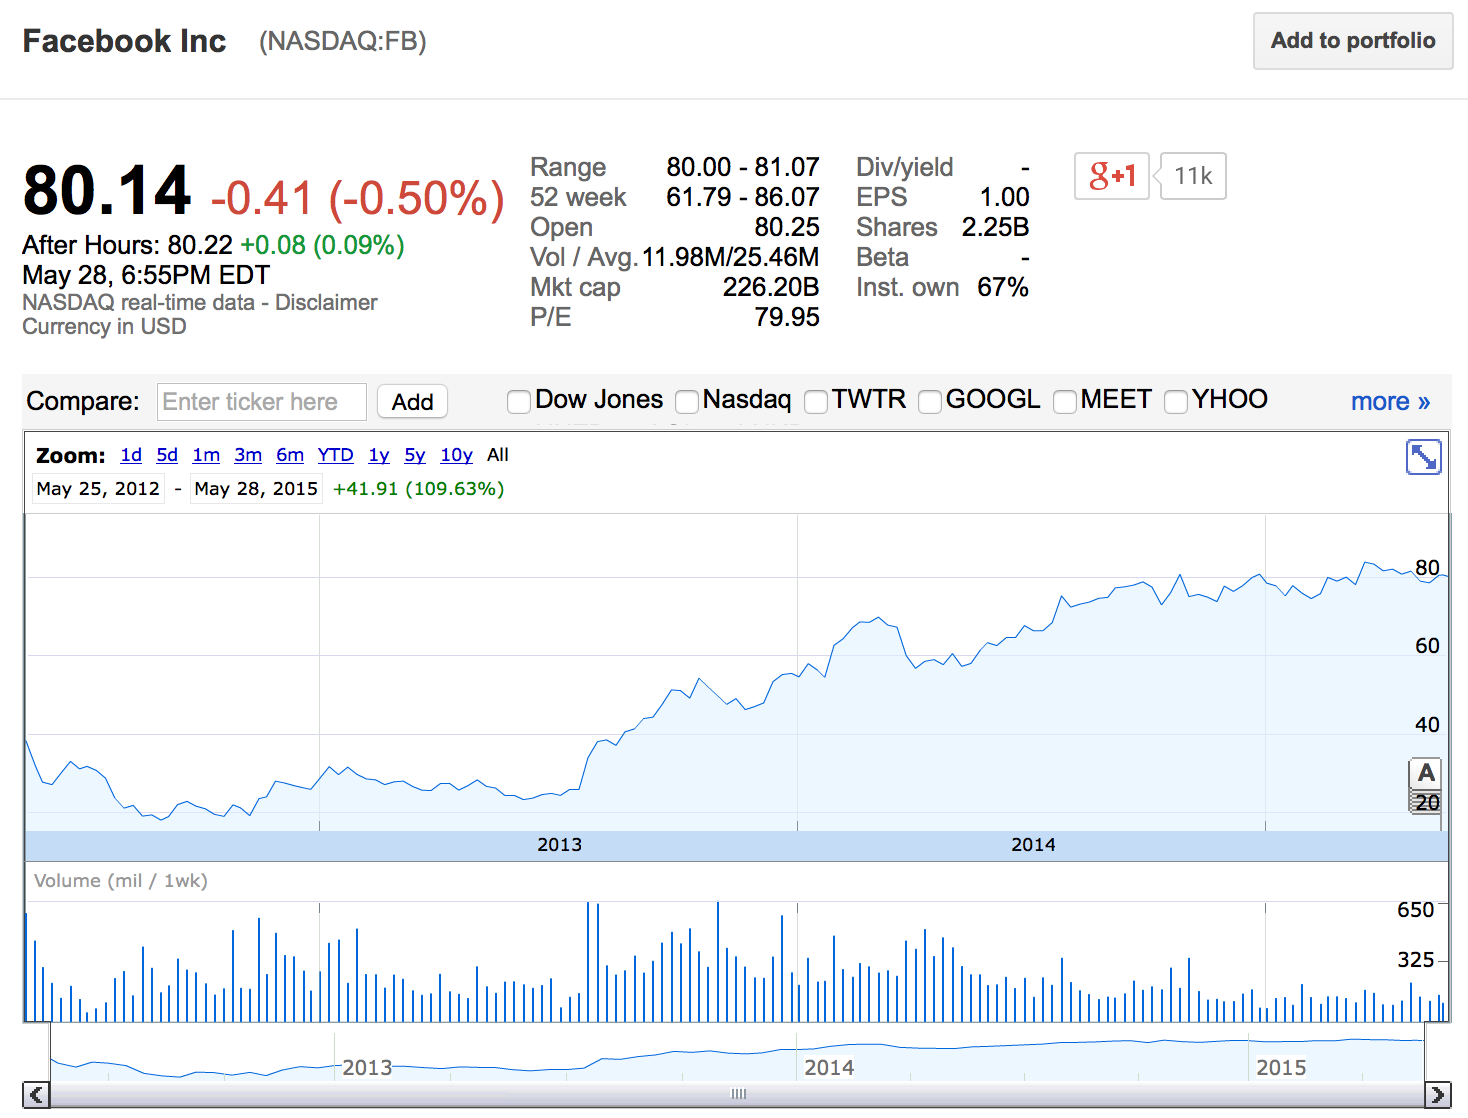
Task: Click the 52 week range value
Action: 743,197
